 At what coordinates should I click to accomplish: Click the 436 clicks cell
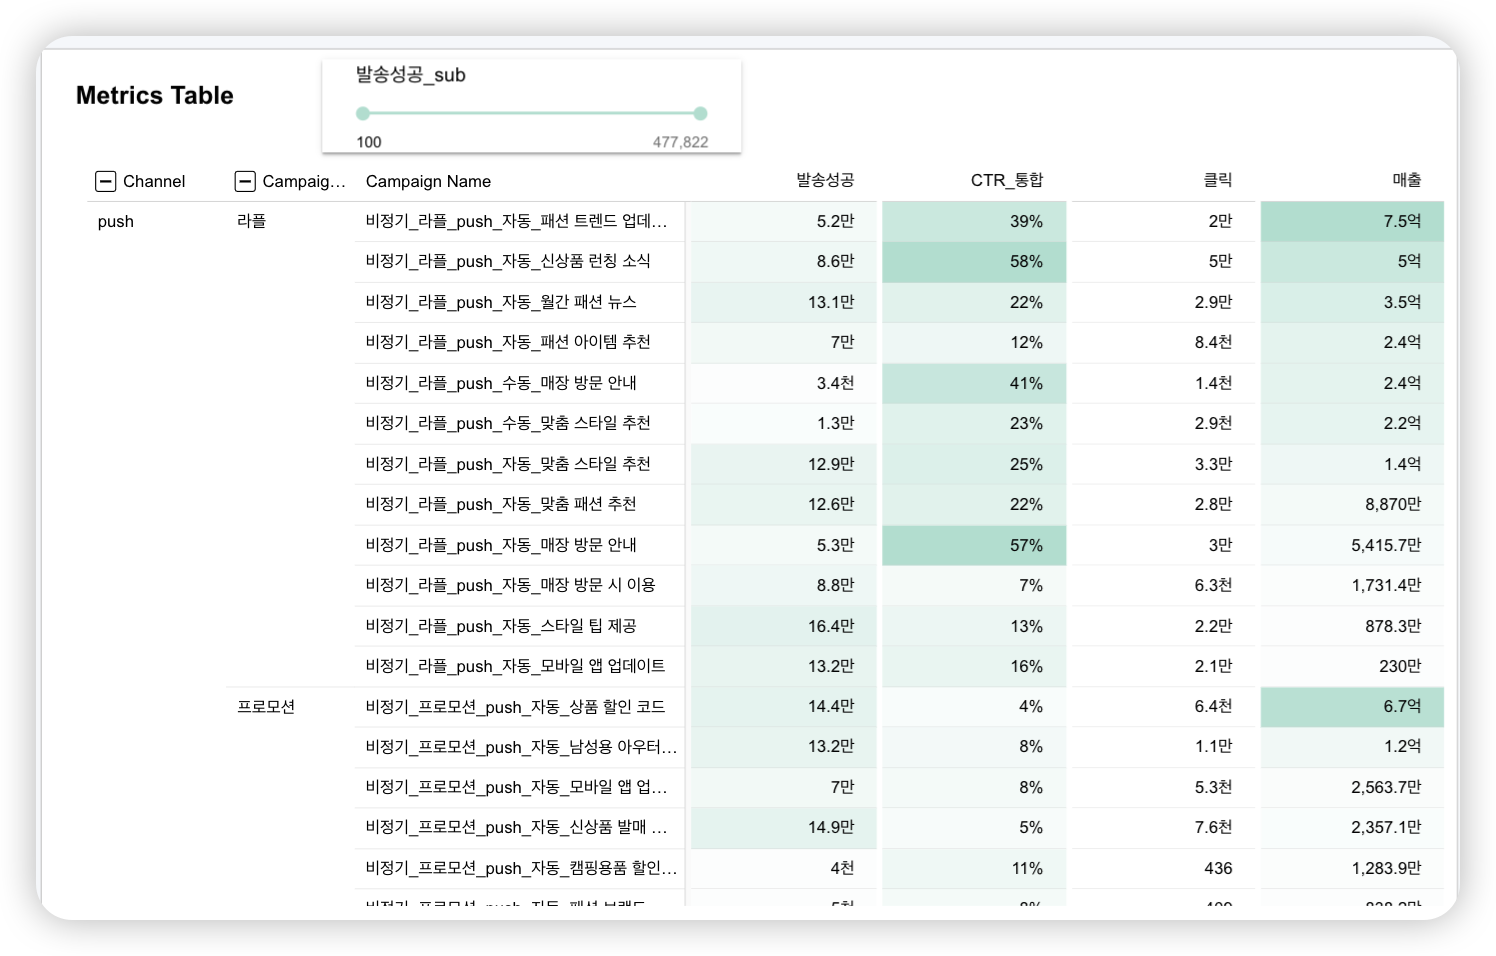(x=1163, y=869)
